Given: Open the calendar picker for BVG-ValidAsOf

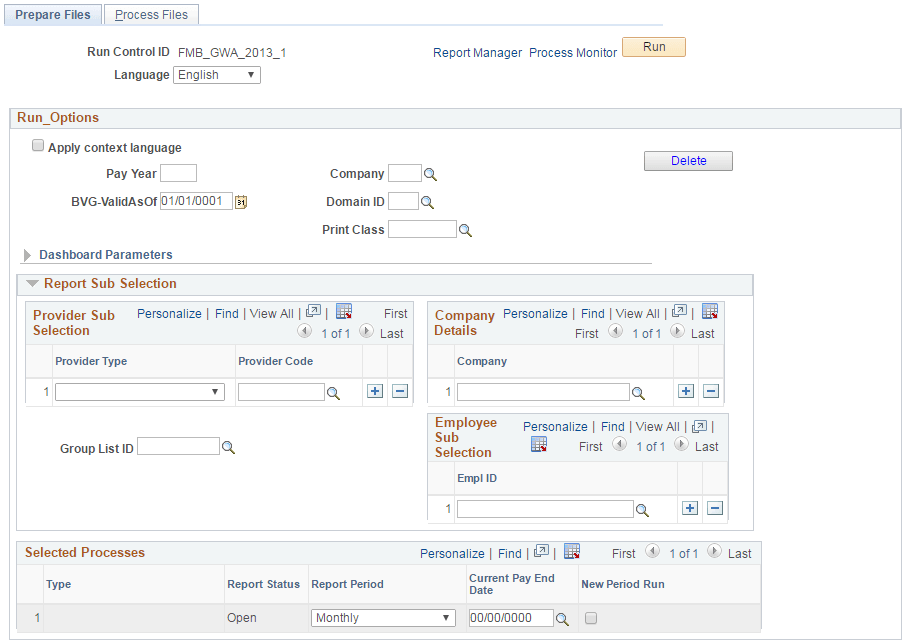Looking at the screenshot, I should 240,201.
